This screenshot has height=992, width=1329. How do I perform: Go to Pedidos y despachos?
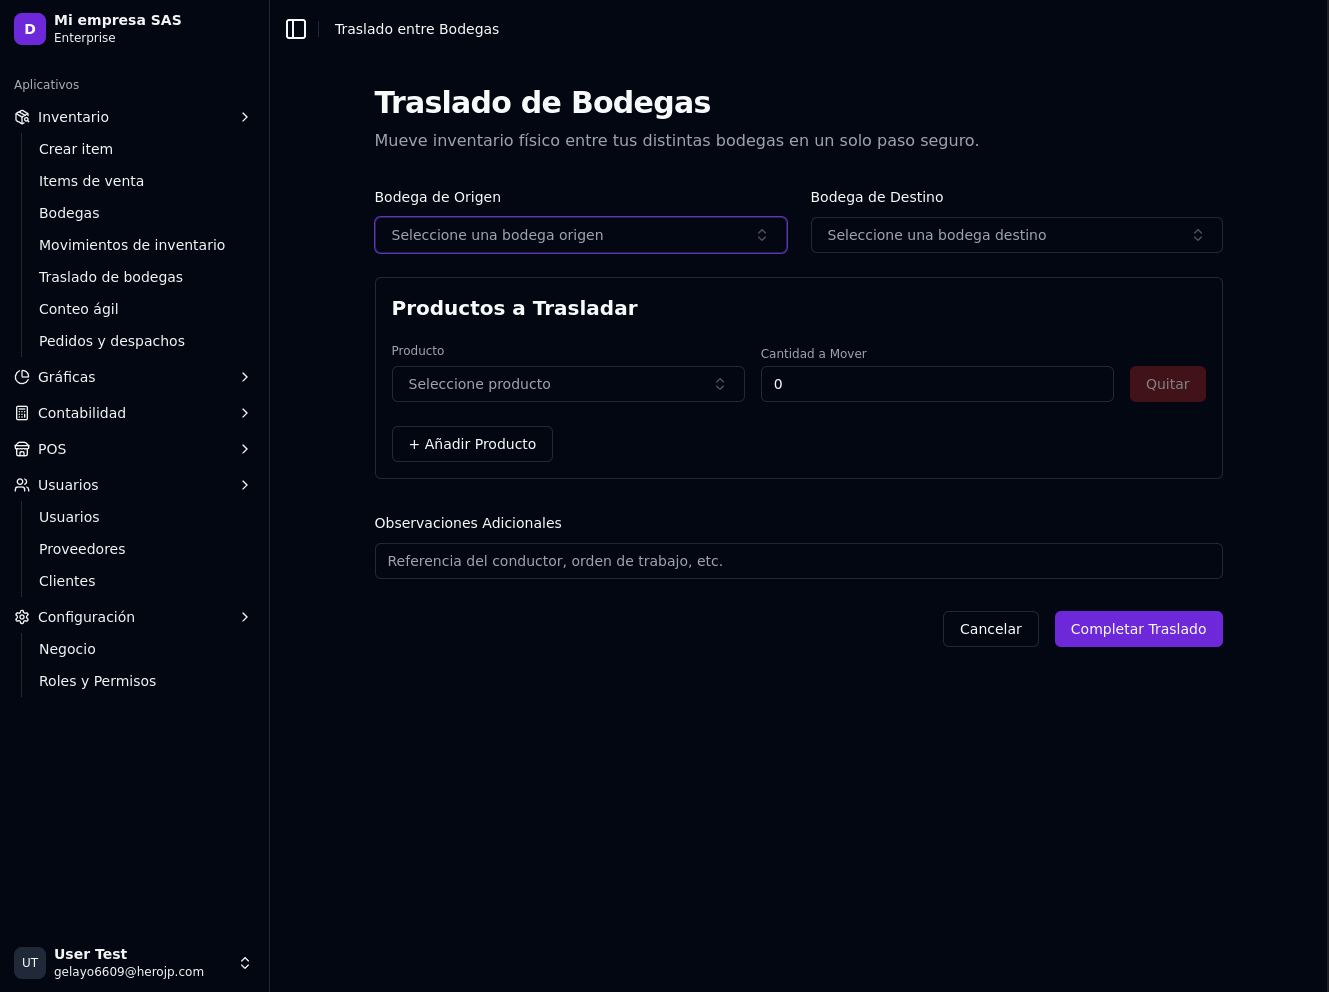(x=112, y=341)
